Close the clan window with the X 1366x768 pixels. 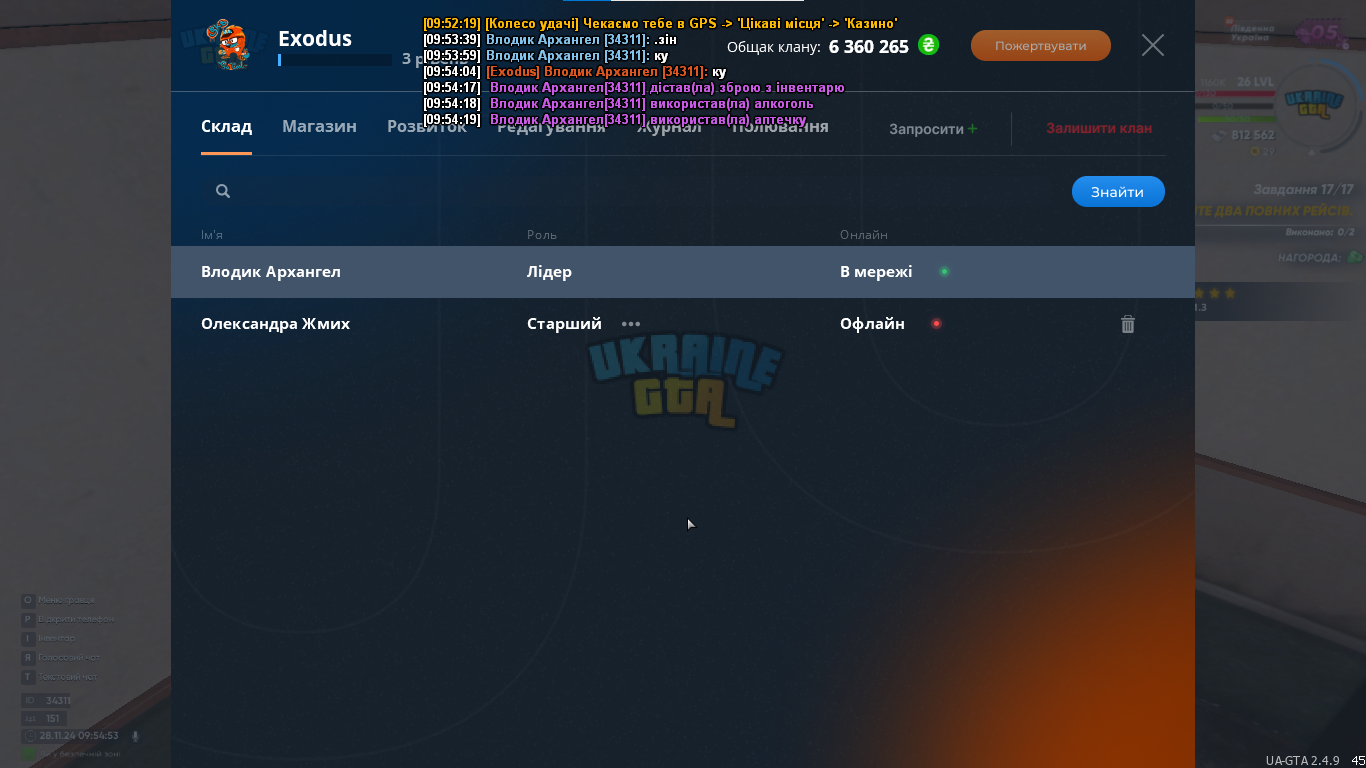point(1153,45)
